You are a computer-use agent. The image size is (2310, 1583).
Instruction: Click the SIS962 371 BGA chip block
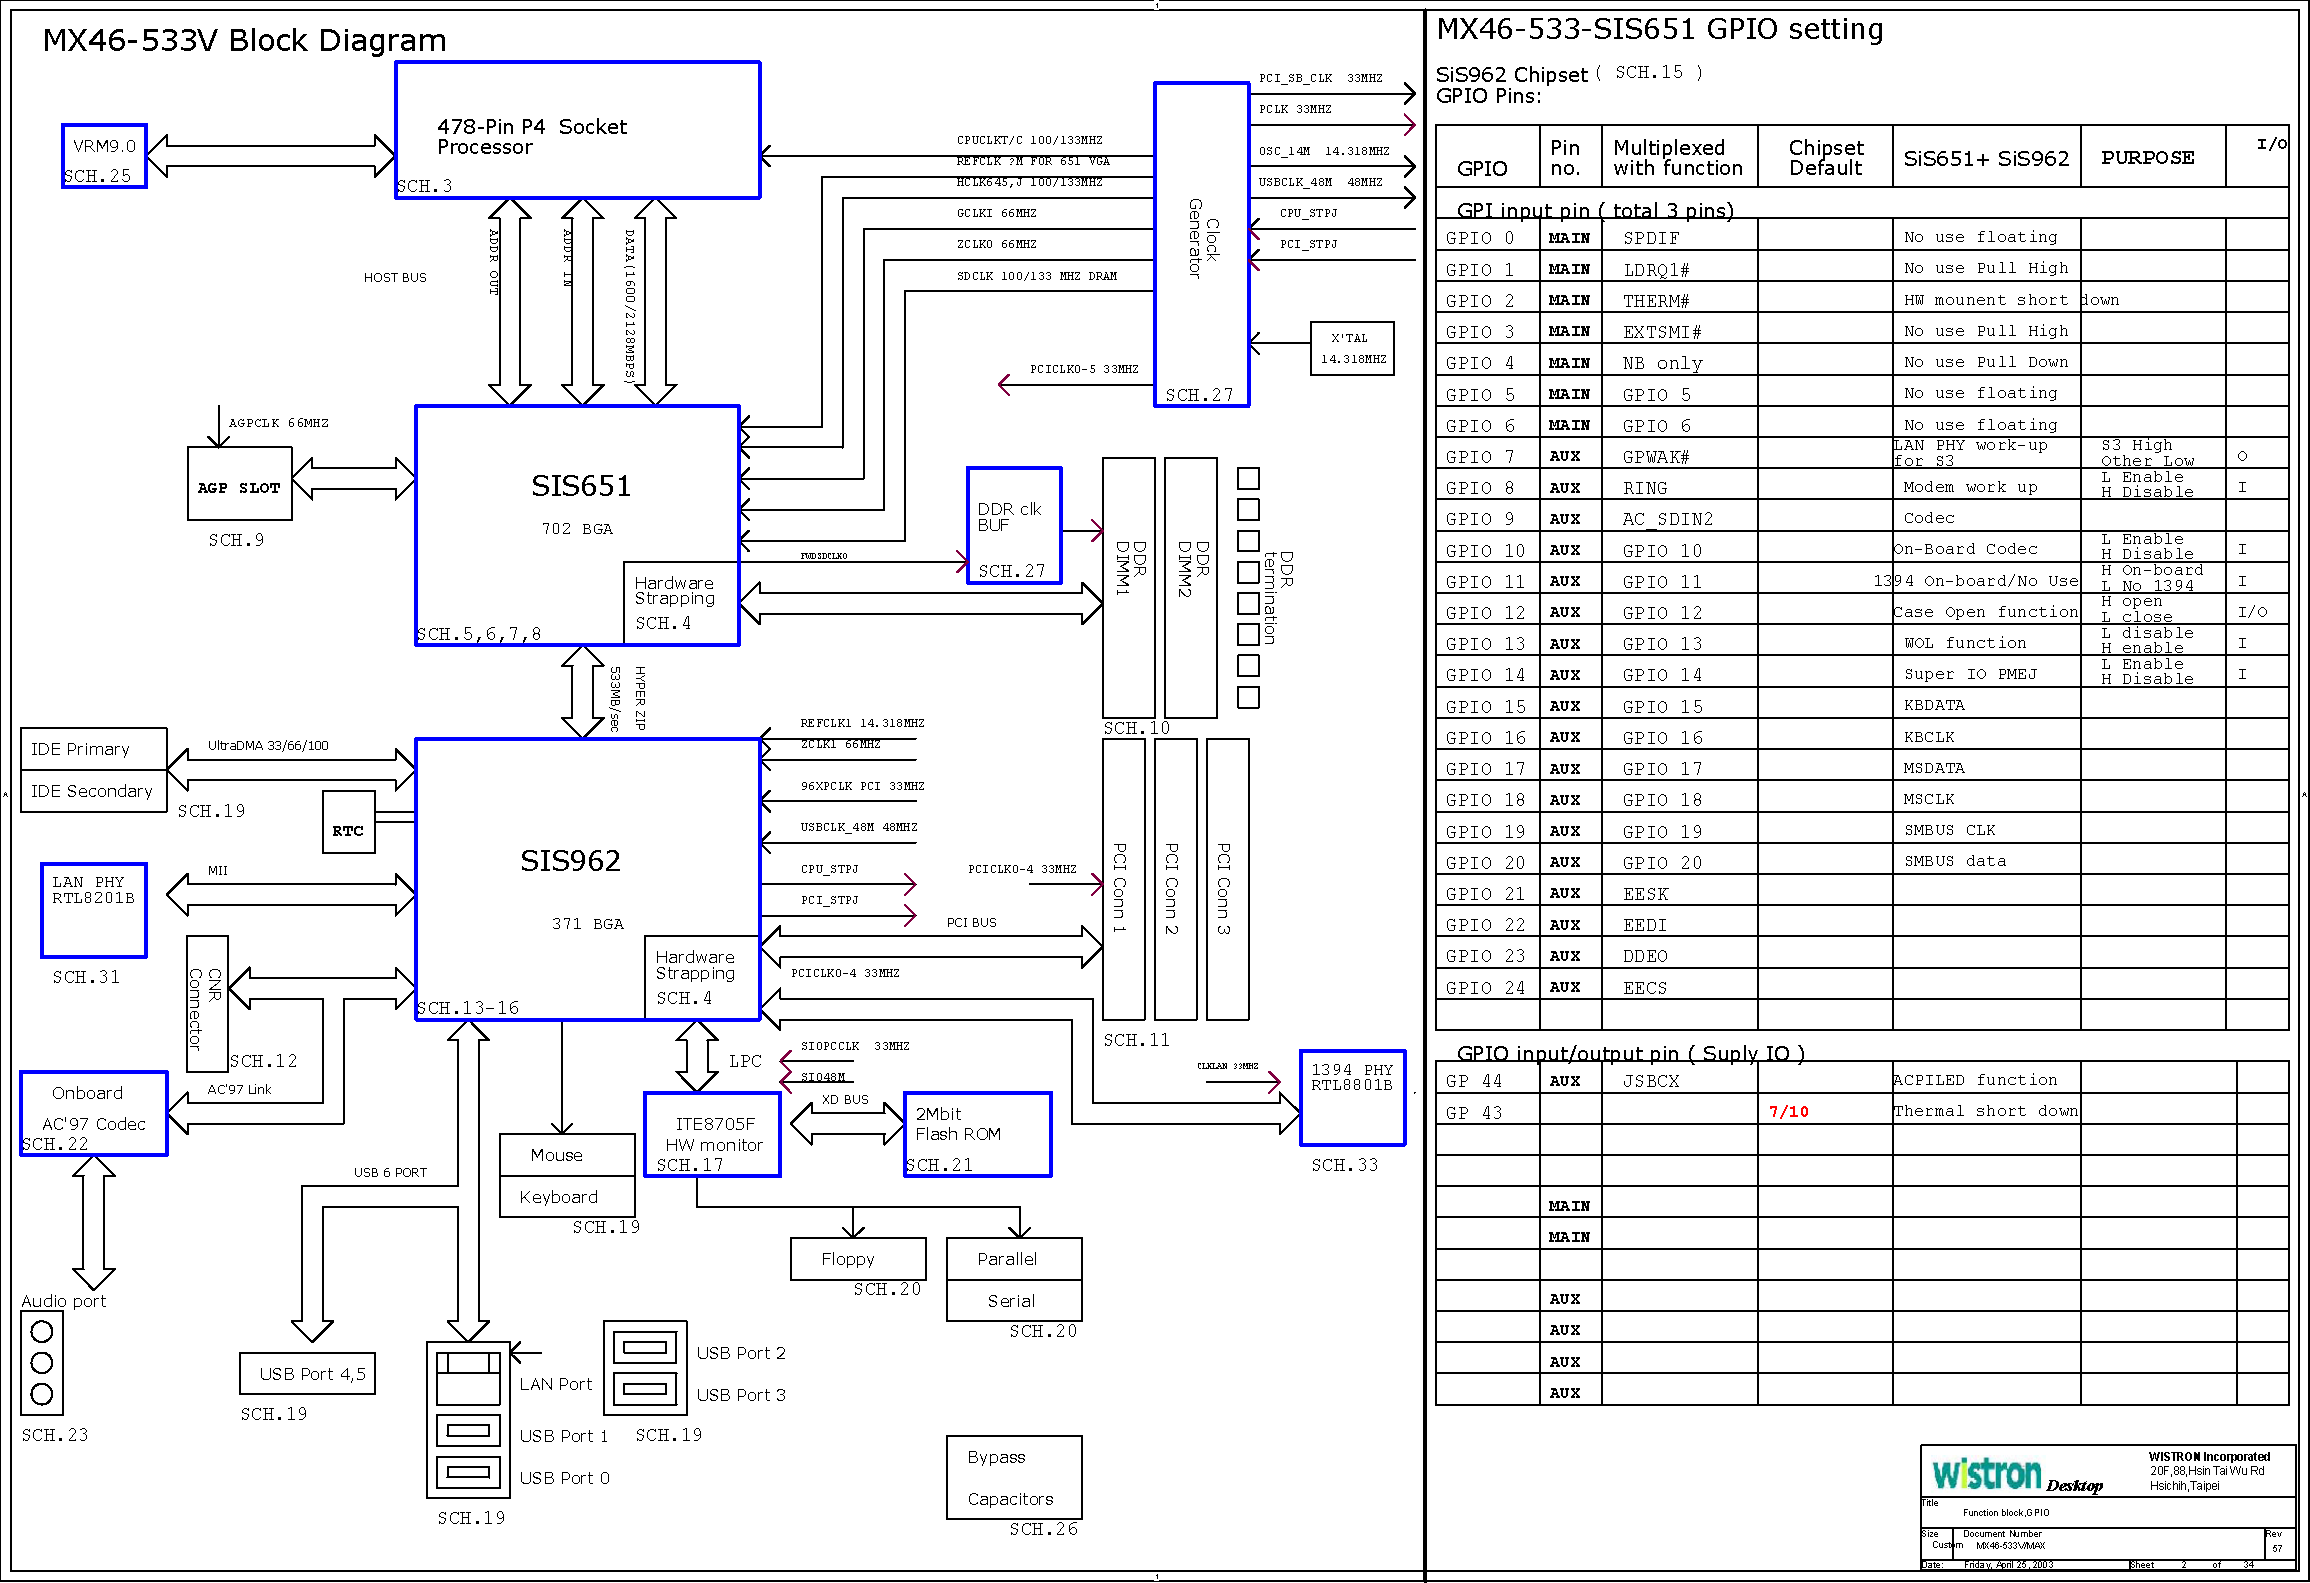point(588,880)
